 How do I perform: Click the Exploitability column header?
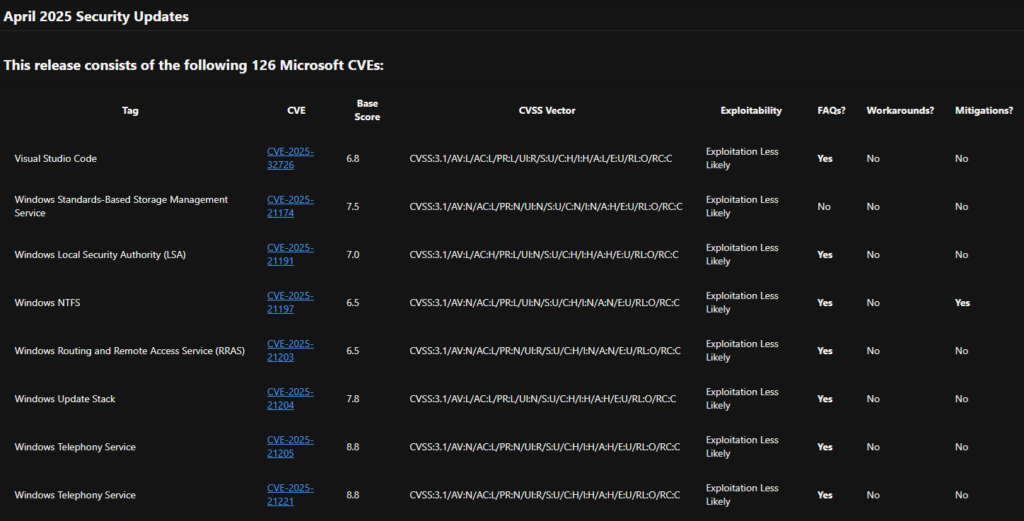(751, 110)
